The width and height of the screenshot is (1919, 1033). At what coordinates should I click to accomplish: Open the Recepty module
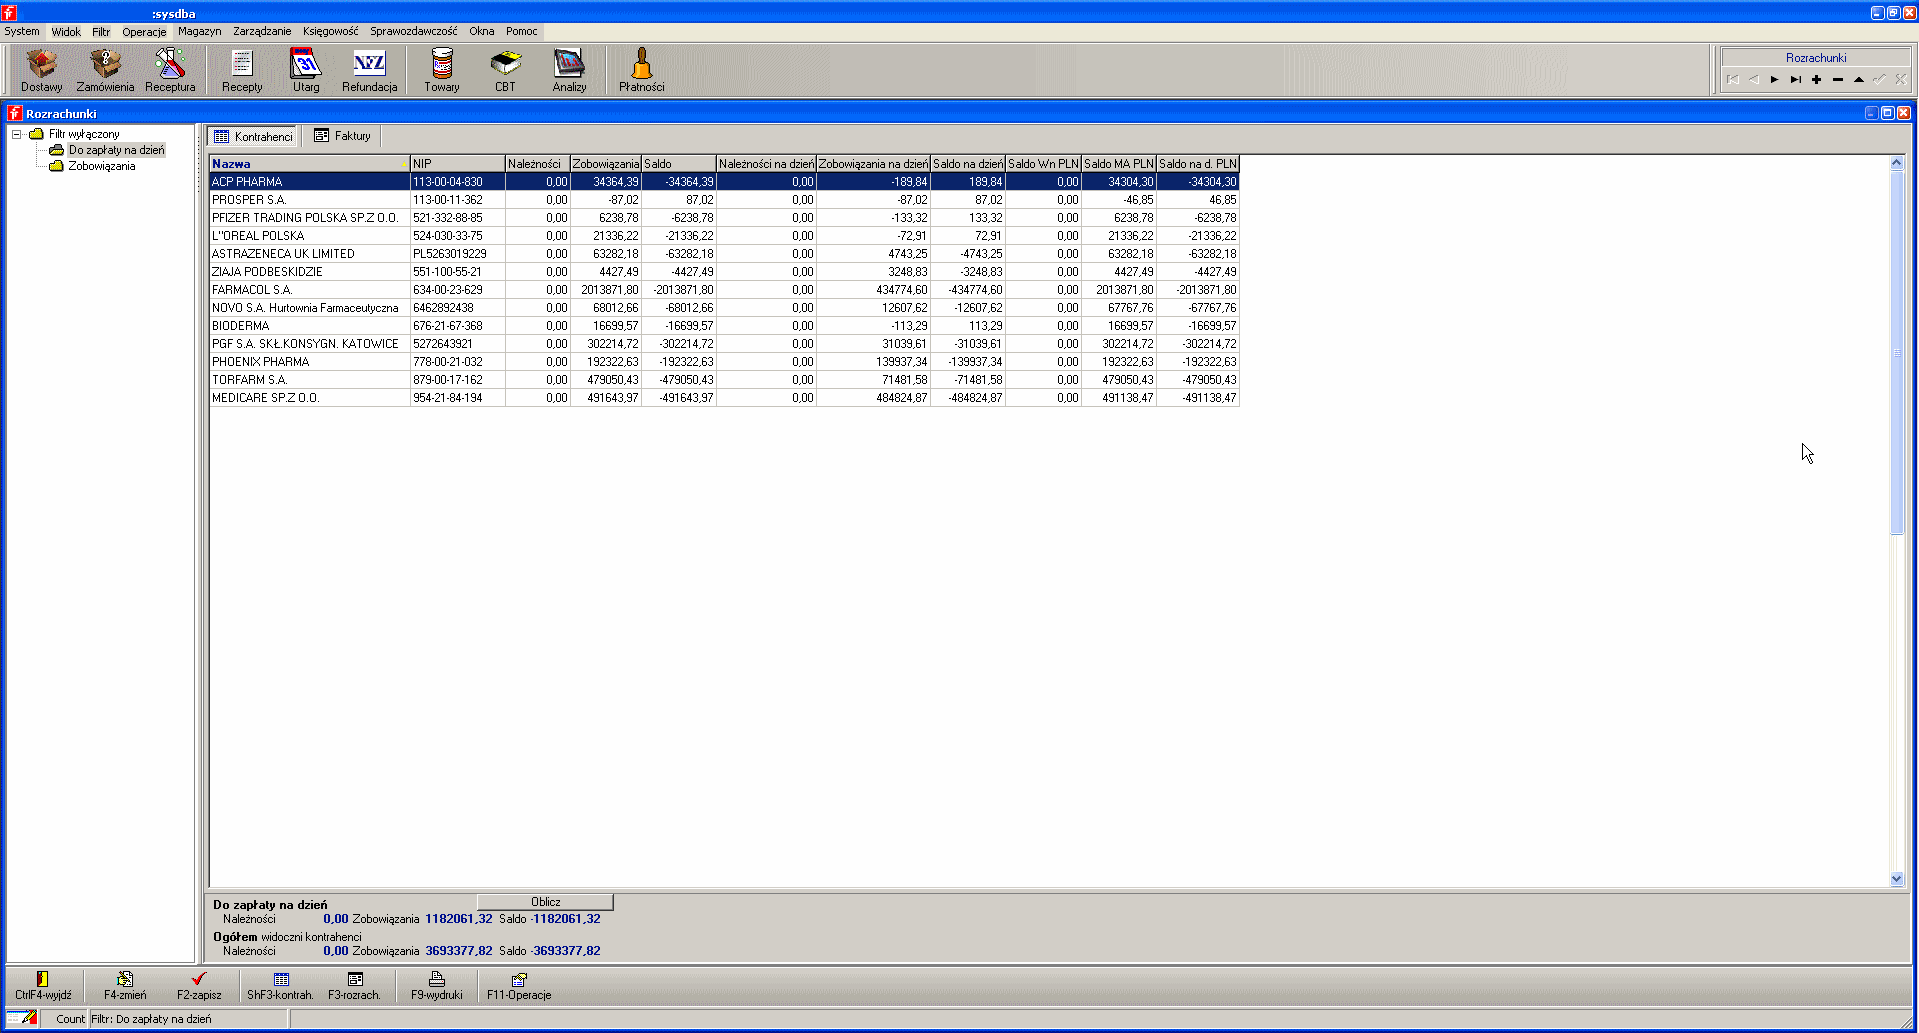click(242, 70)
